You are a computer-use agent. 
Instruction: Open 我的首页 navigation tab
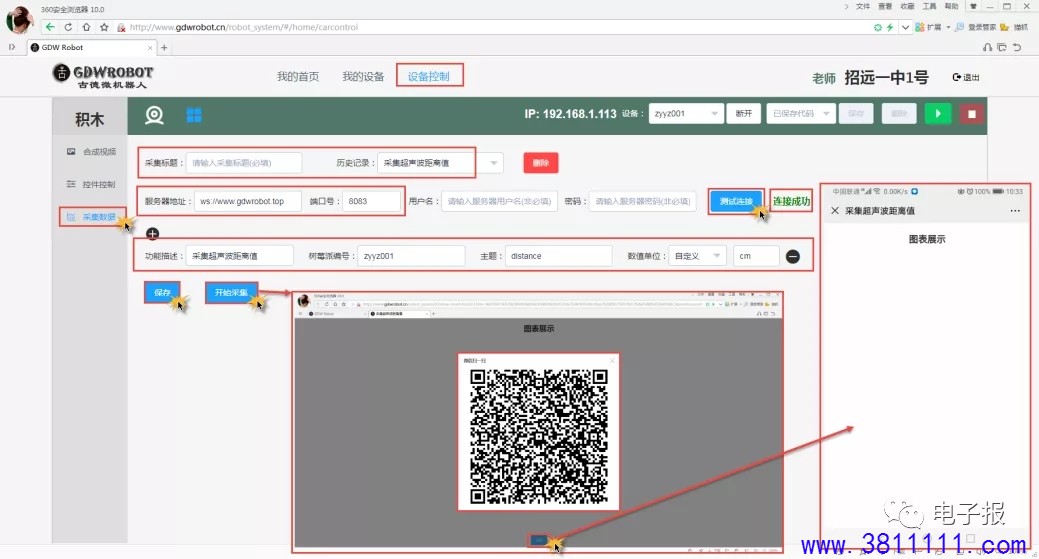[298, 76]
